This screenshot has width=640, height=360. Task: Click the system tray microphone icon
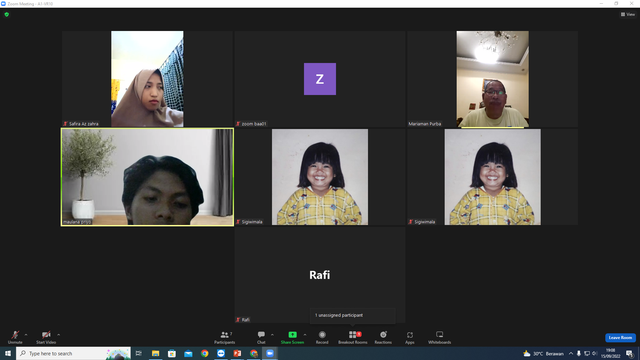tap(578, 353)
